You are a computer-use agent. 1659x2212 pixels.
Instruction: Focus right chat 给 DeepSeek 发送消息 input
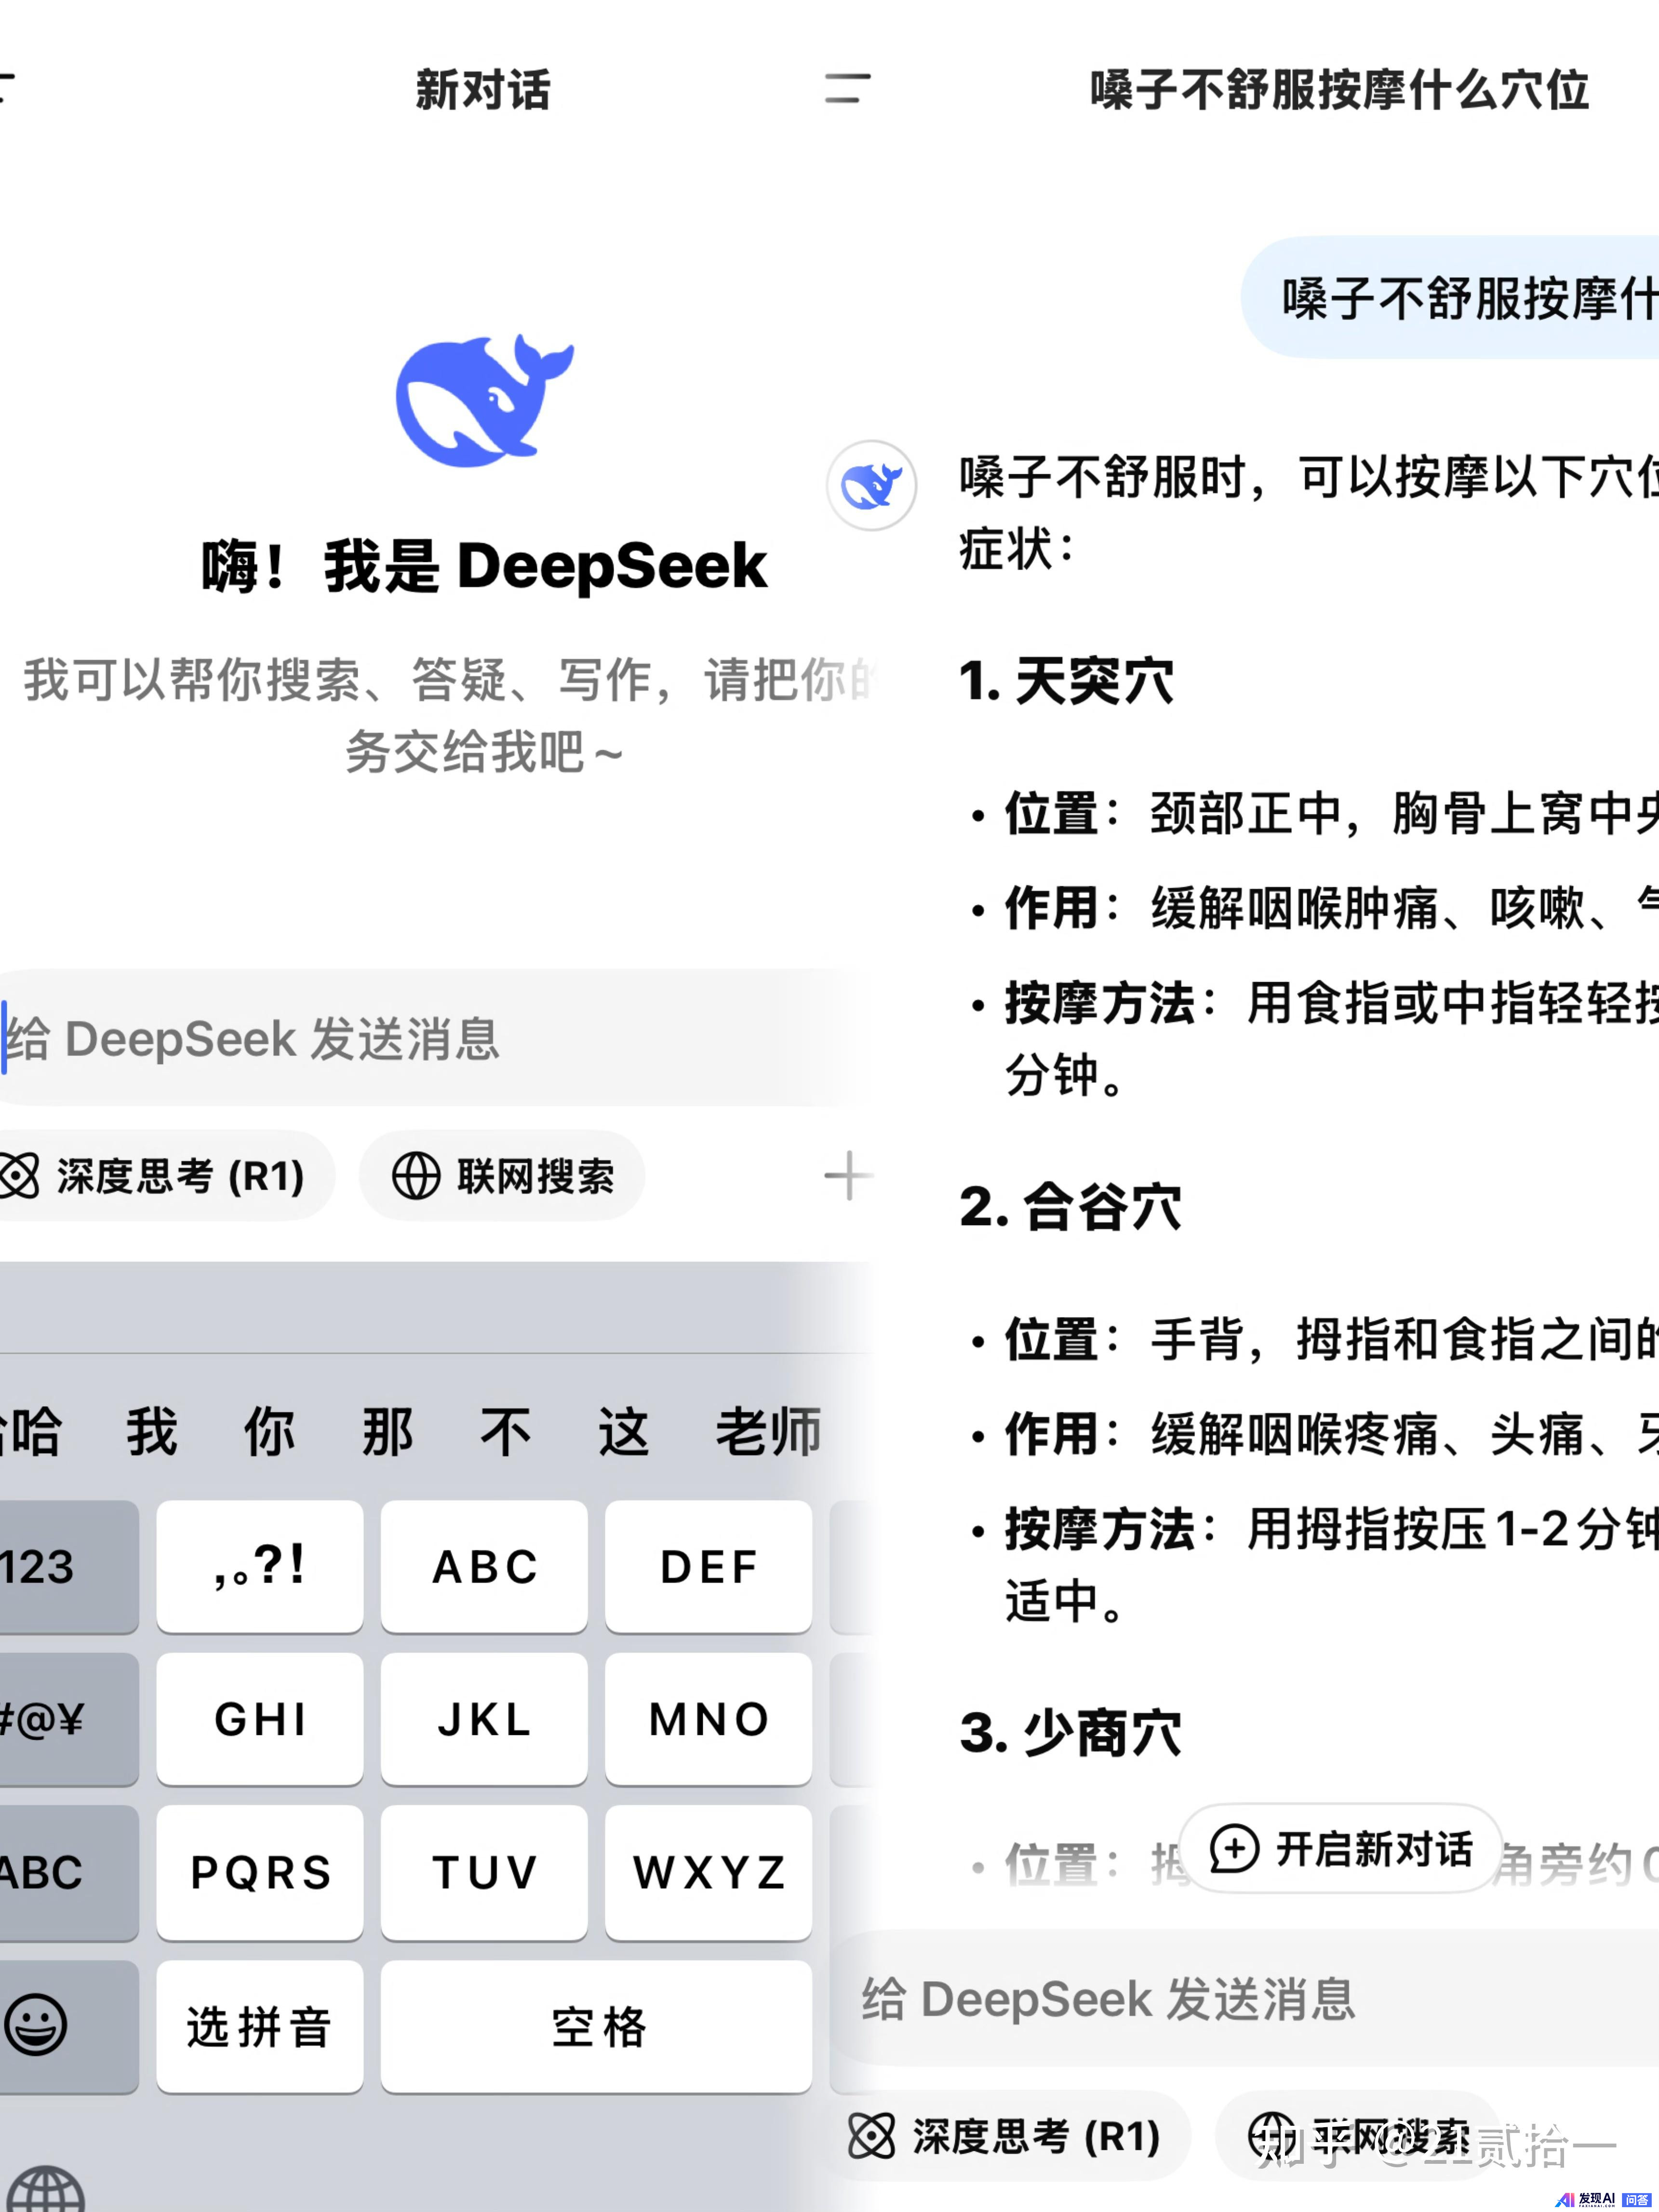click(x=1245, y=1999)
